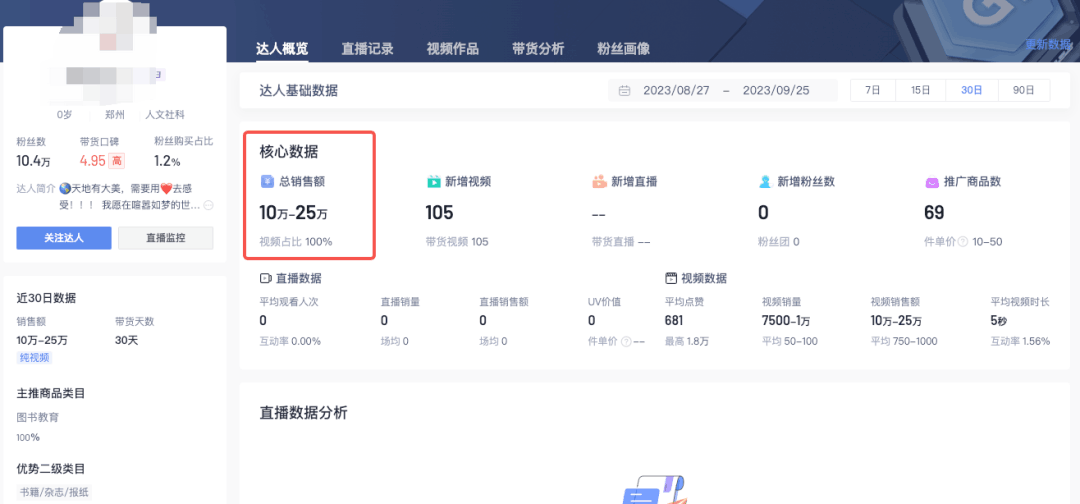Click the 书籍/杂志/报纸 category tag
This screenshot has height=504, width=1080.
click(x=54, y=492)
